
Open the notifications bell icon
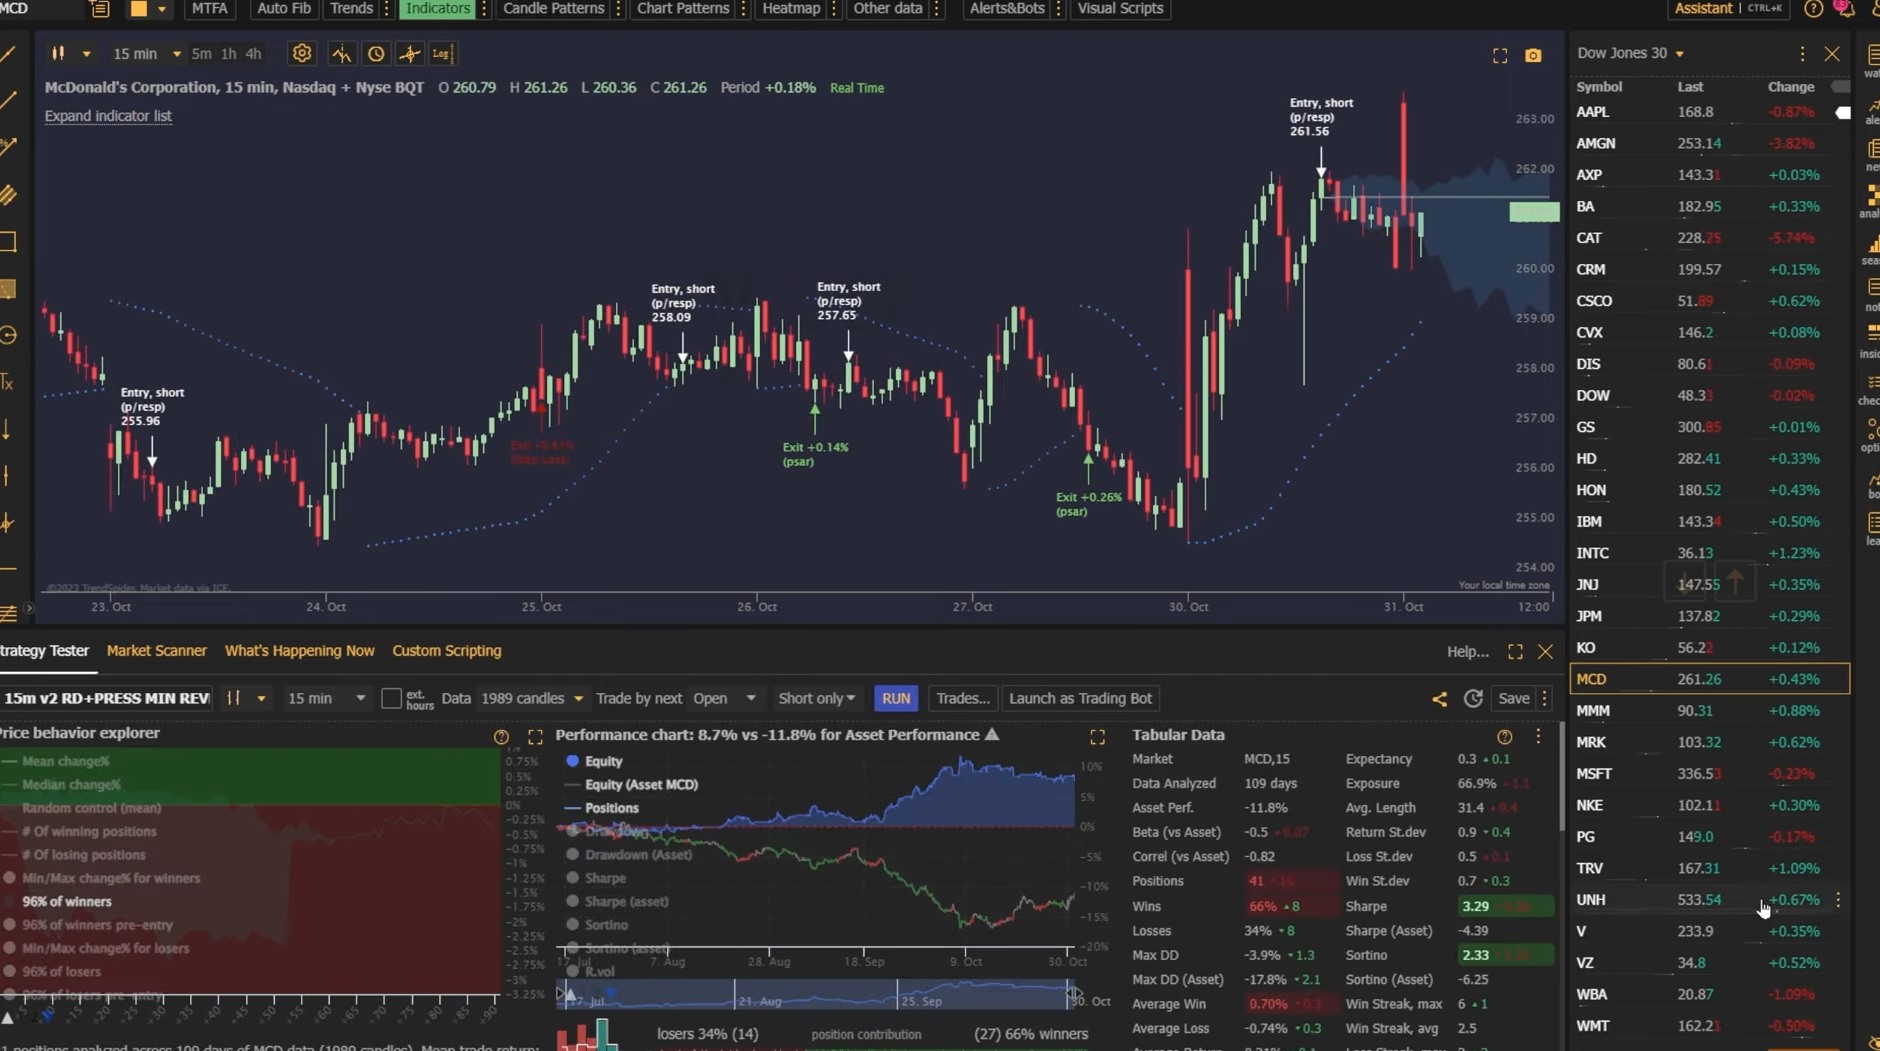click(1845, 8)
